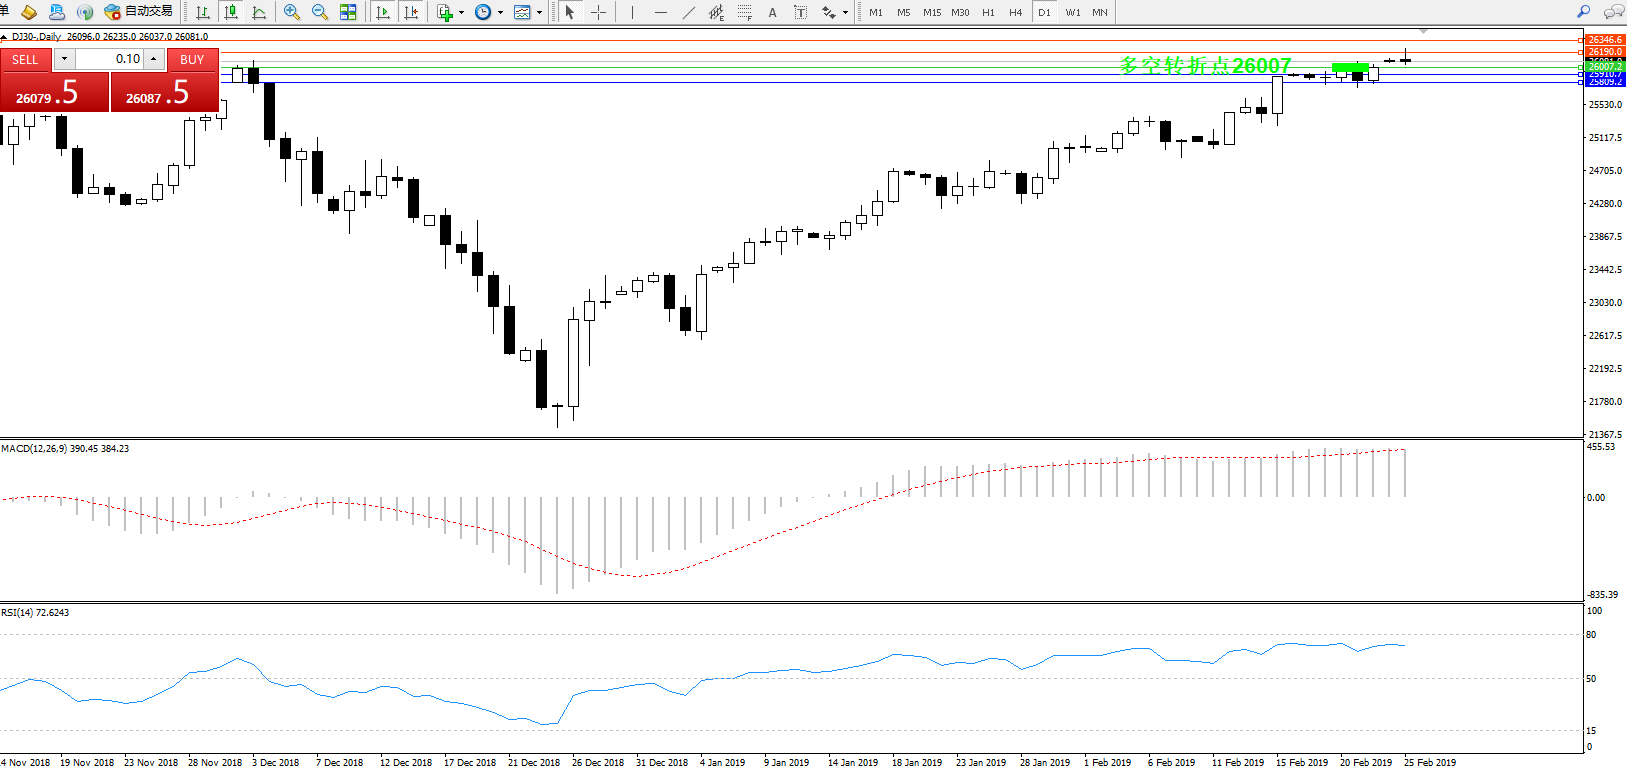This screenshot has width=1627, height=773.
Task: Toggle chart auto scroll
Action: [383, 12]
